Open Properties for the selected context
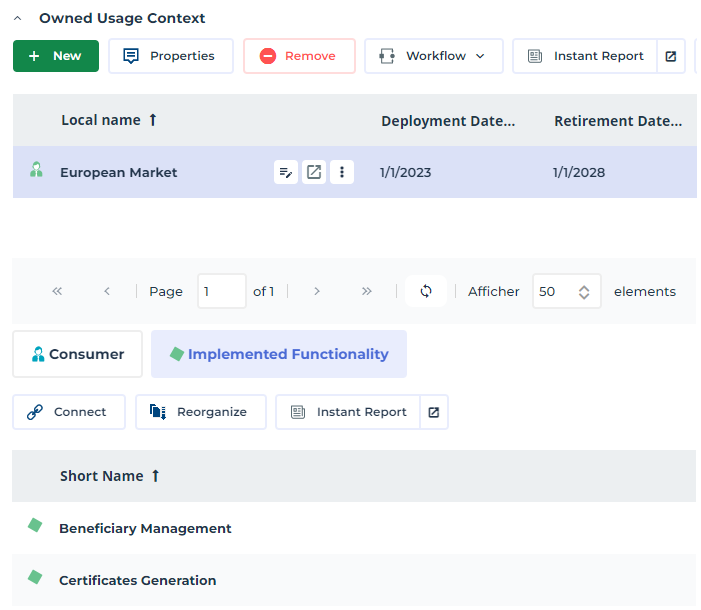The image size is (701, 610). tap(170, 56)
